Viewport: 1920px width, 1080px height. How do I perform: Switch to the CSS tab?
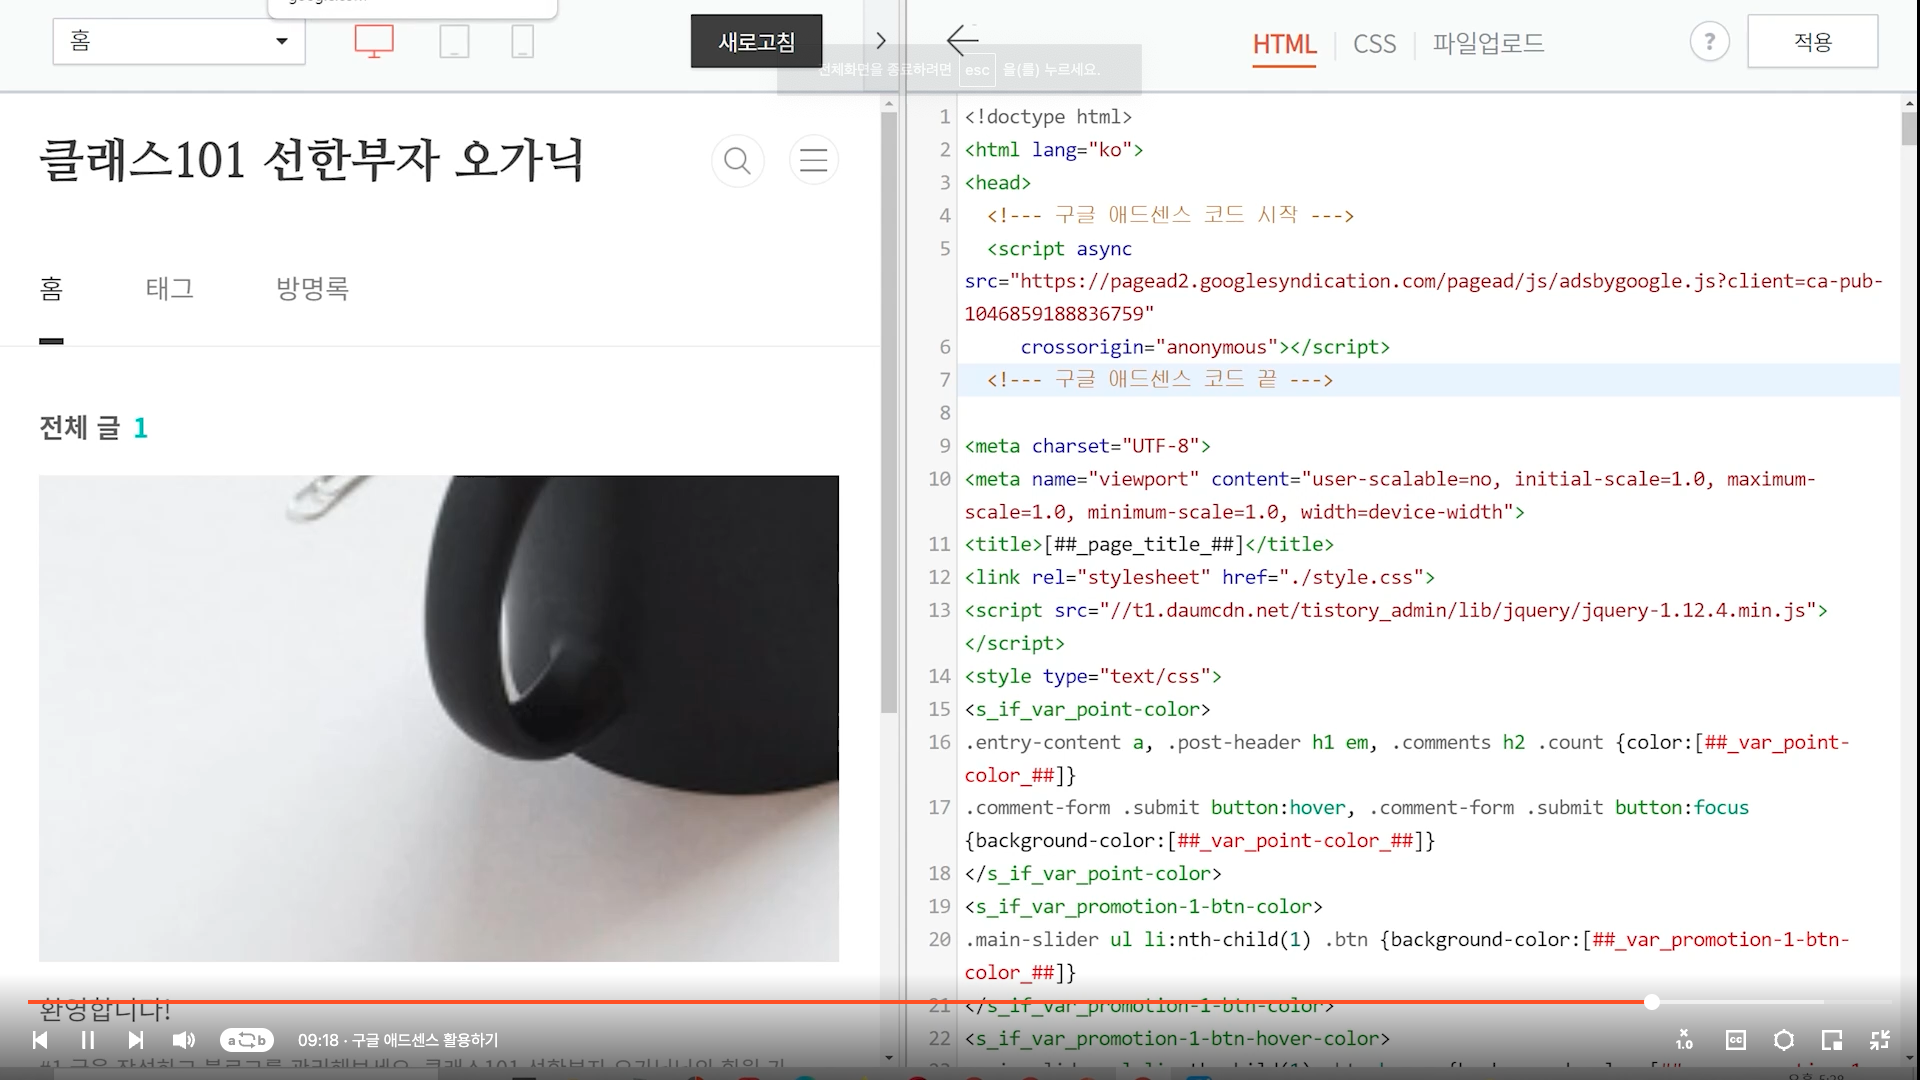pos(1374,44)
